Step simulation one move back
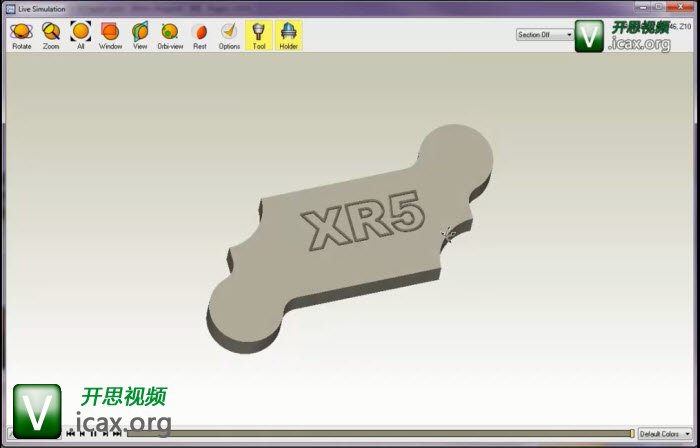 82,434
